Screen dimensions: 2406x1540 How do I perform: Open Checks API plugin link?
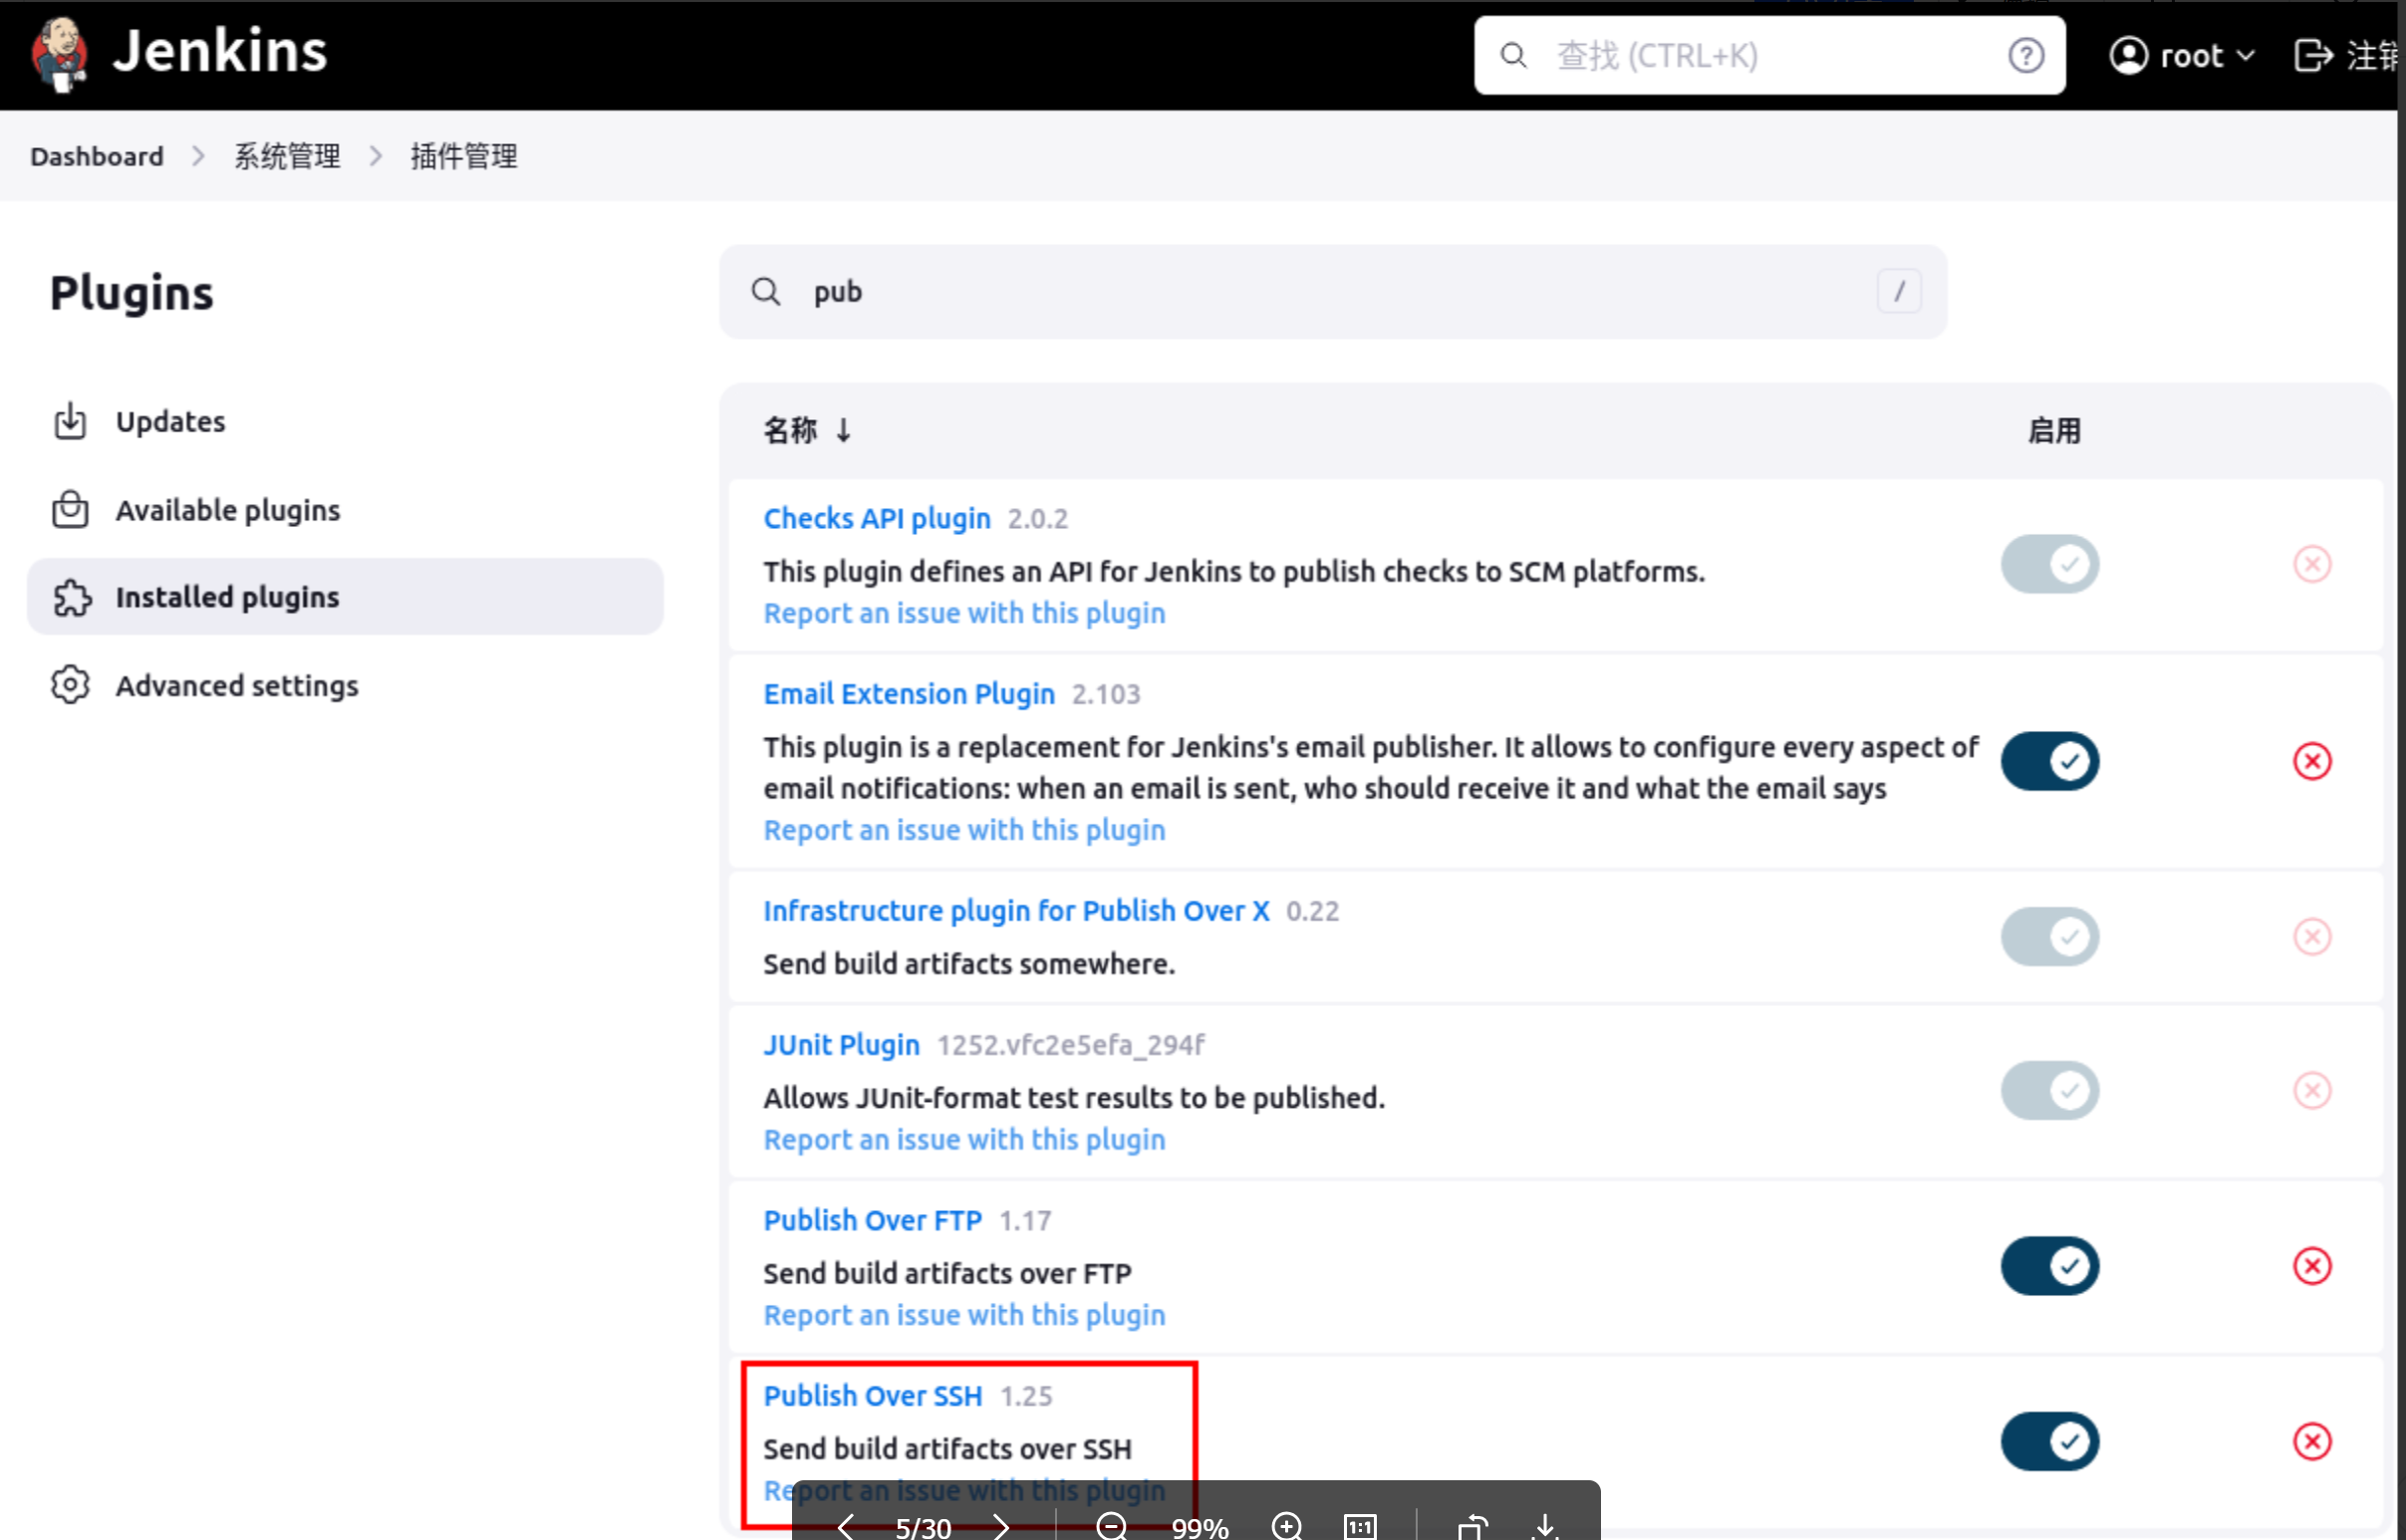tap(877, 519)
